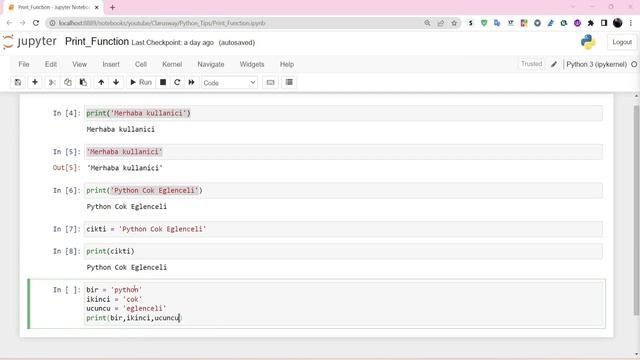Open the Edit menu
640x360 pixels.
point(51,64)
